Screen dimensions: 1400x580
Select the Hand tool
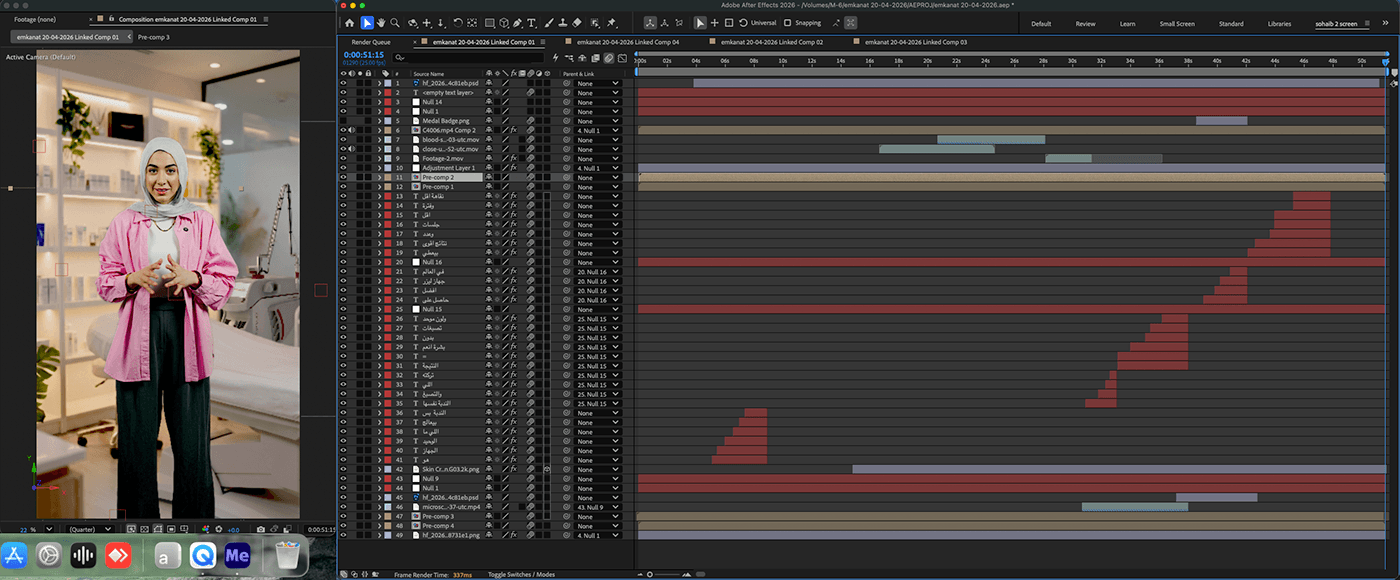click(381, 23)
